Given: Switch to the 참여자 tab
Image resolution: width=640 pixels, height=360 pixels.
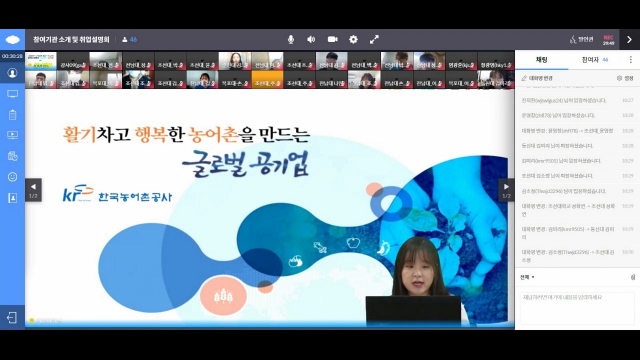Looking at the screenshot, I should click(594, 60).
